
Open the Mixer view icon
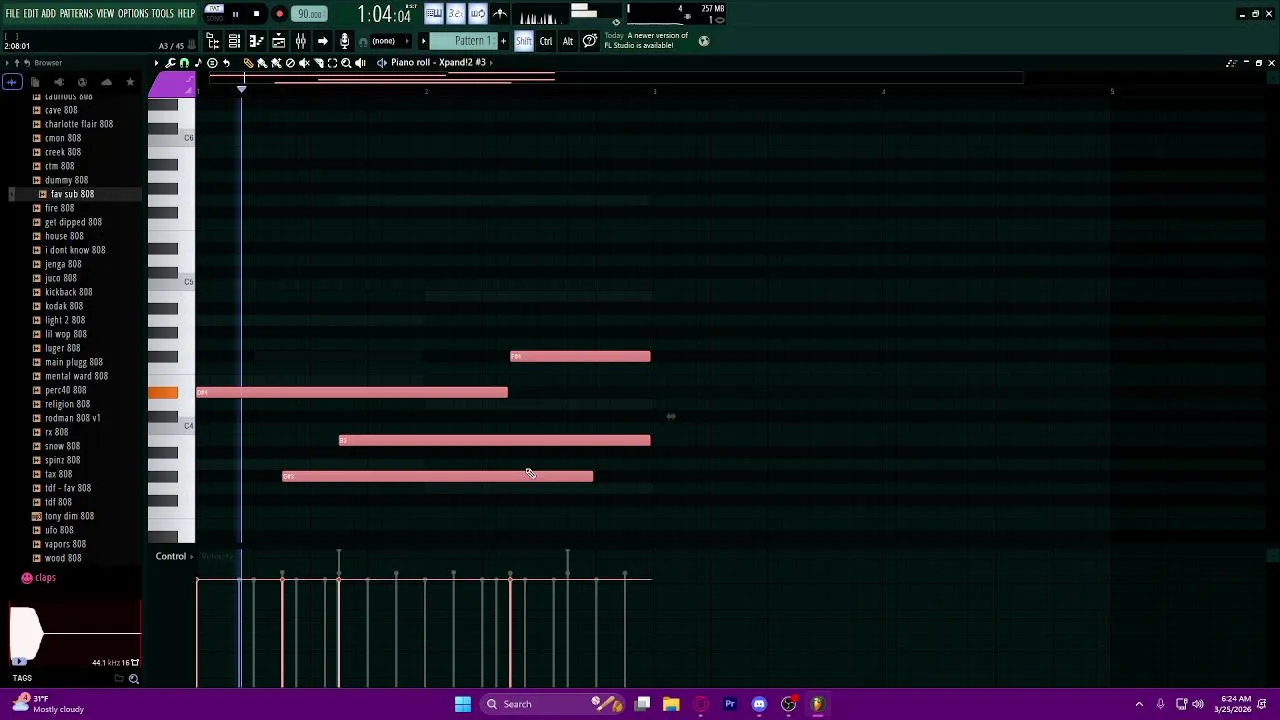(x=300, y=41)
